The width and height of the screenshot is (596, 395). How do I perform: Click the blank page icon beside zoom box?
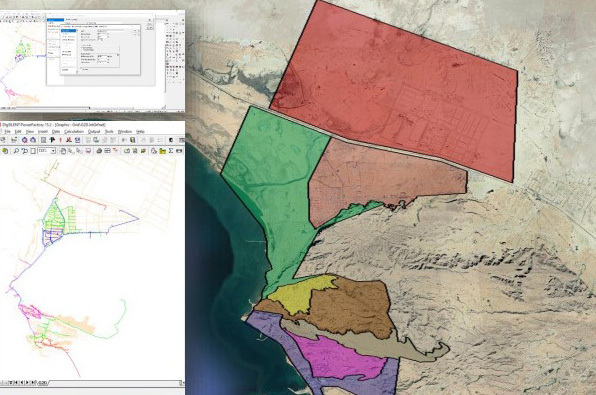pos(33,151)
